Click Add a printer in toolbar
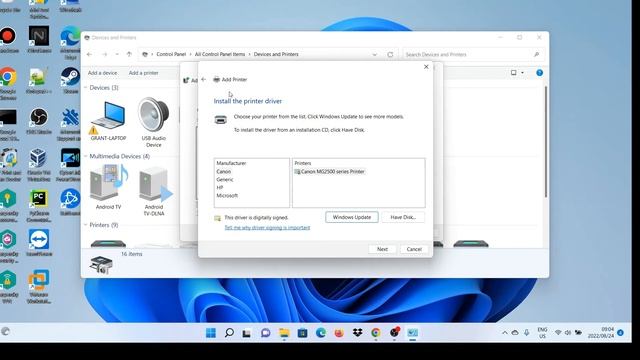Viewport: 640px width, 360px height. (143, 73)
